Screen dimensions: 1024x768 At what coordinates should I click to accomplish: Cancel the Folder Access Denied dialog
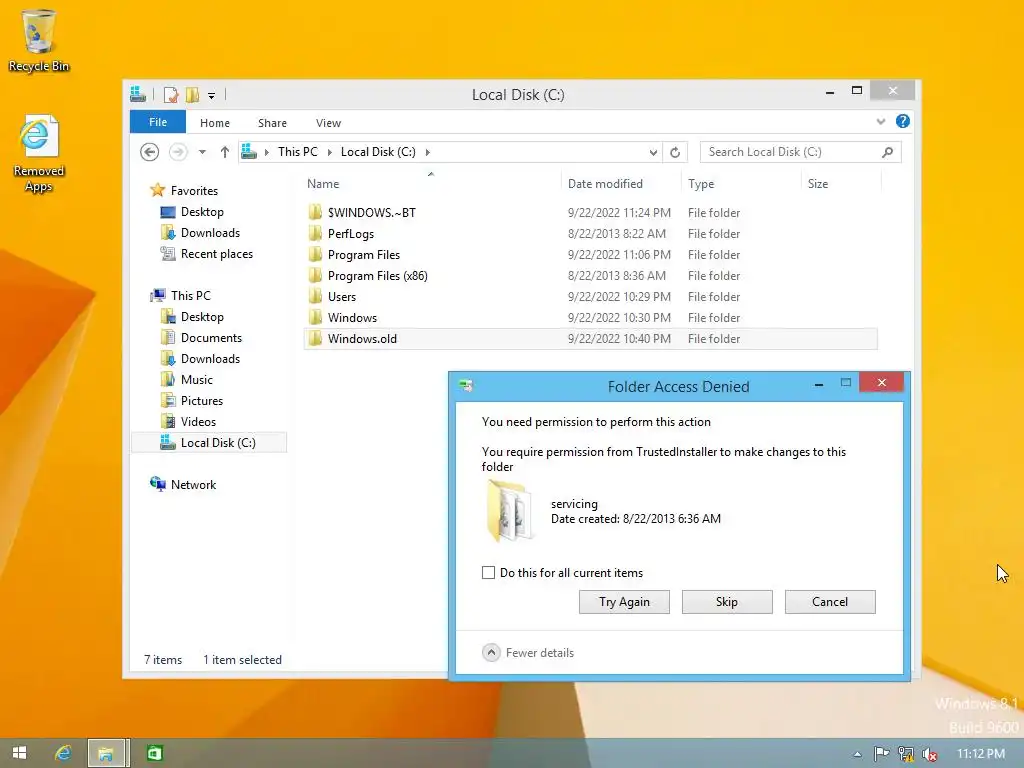click(830, 601)
